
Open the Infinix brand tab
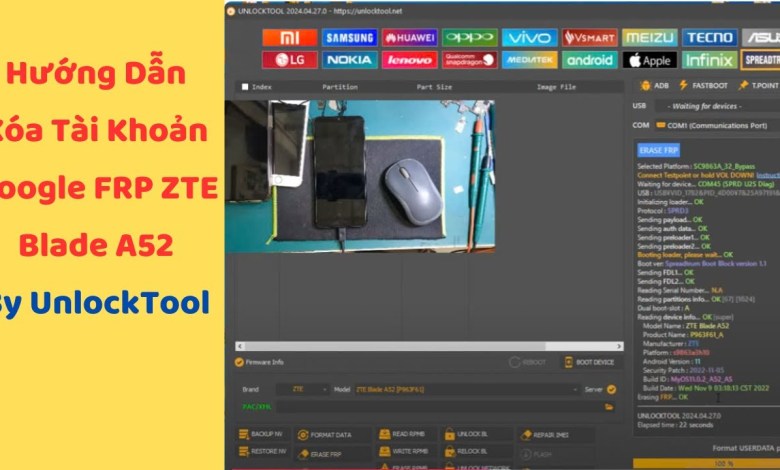[x=709, y=60]
